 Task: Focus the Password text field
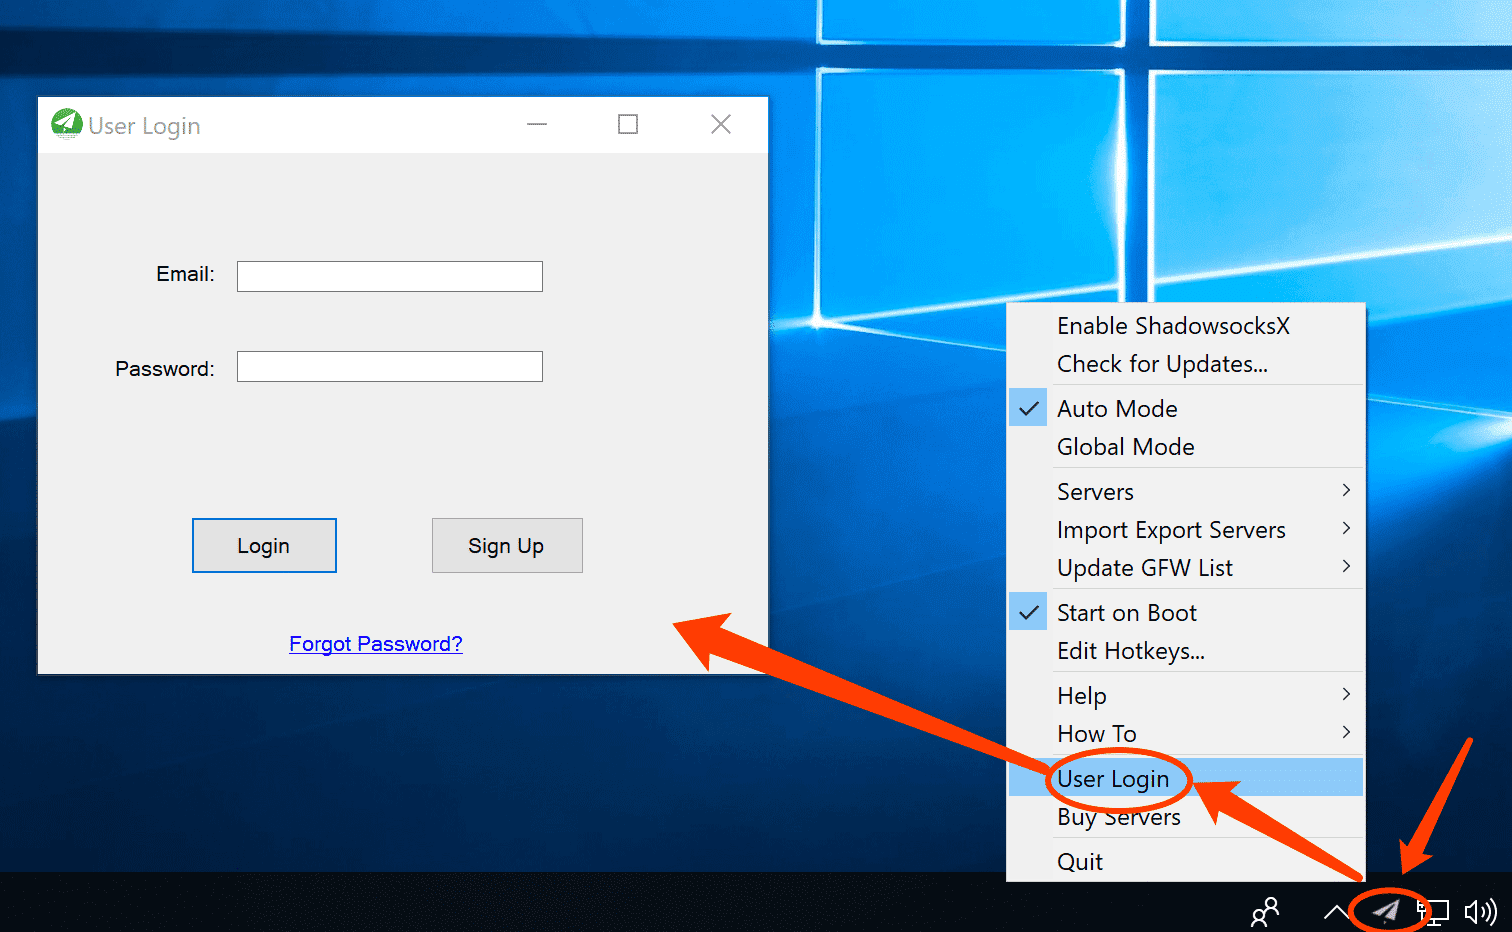[390, 367]
